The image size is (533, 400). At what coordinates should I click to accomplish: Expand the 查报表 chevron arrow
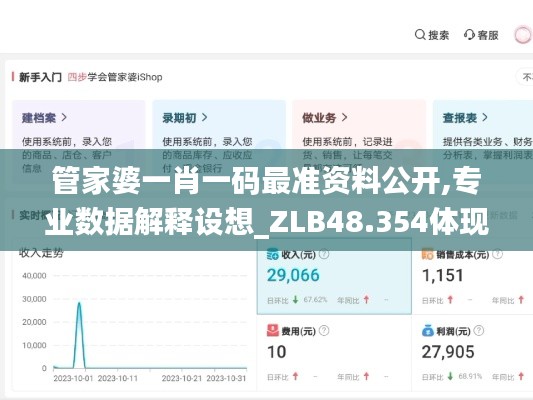coord(485,118)
